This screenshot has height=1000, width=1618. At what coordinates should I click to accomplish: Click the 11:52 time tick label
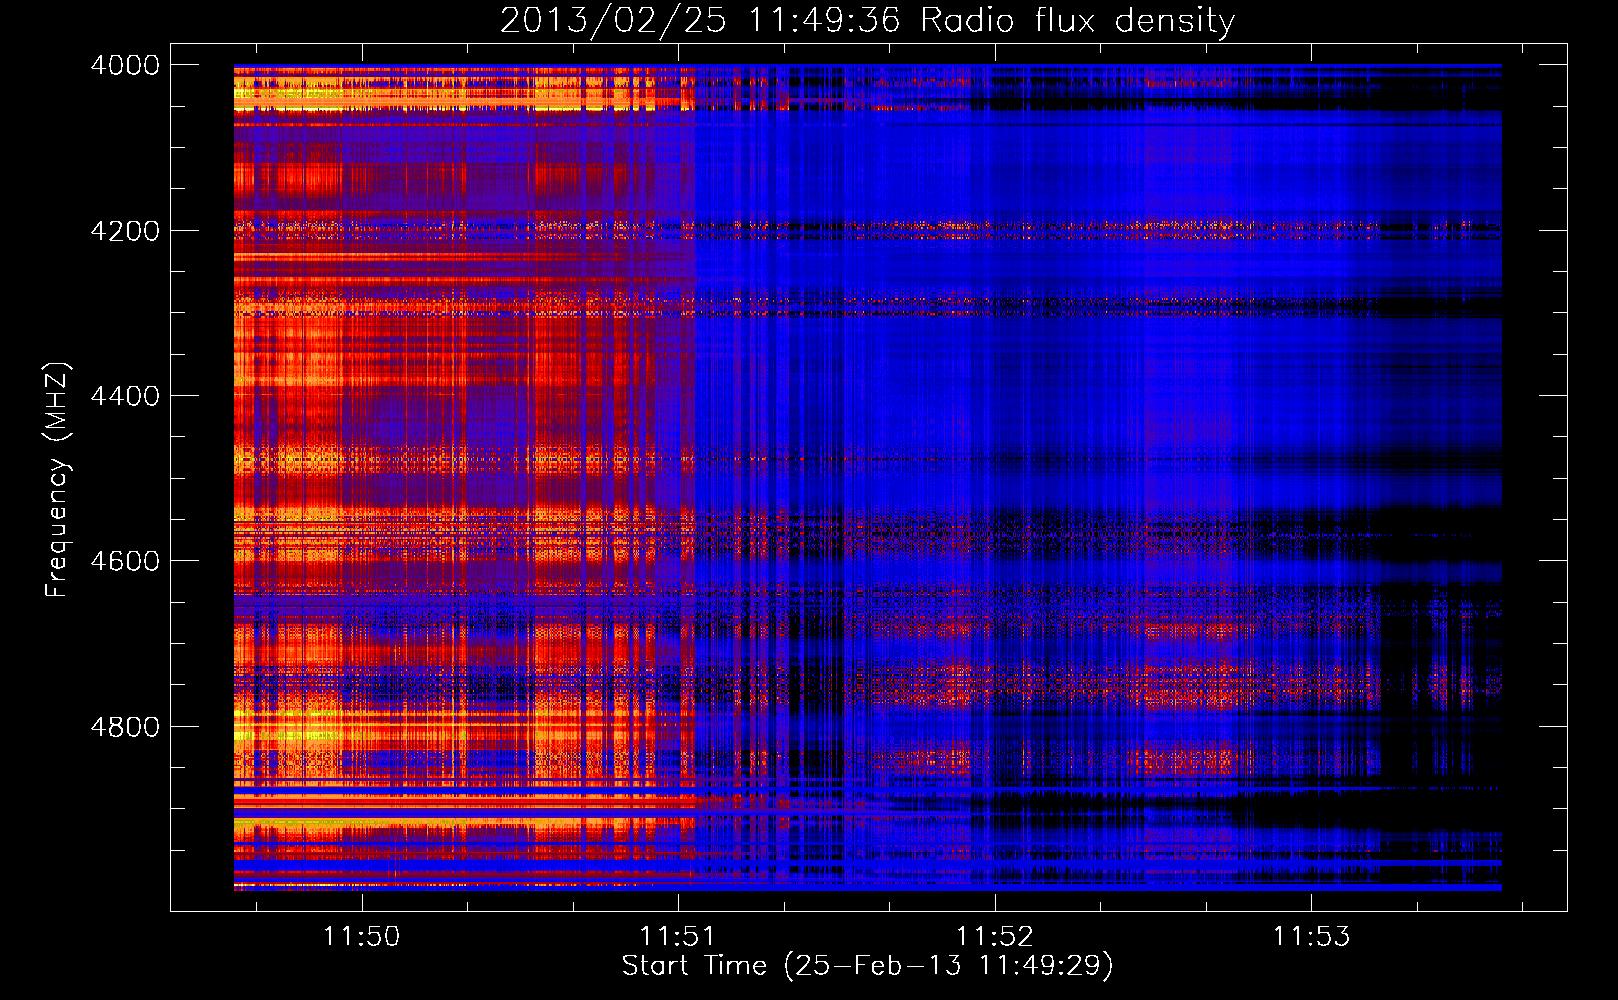click(x=994, y=936)
